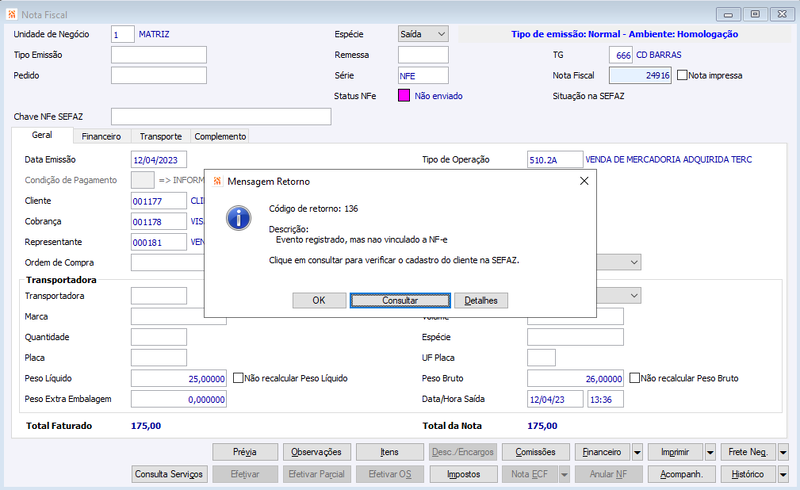Open the arrow next to Financeiro button

(x=637, y=452)
